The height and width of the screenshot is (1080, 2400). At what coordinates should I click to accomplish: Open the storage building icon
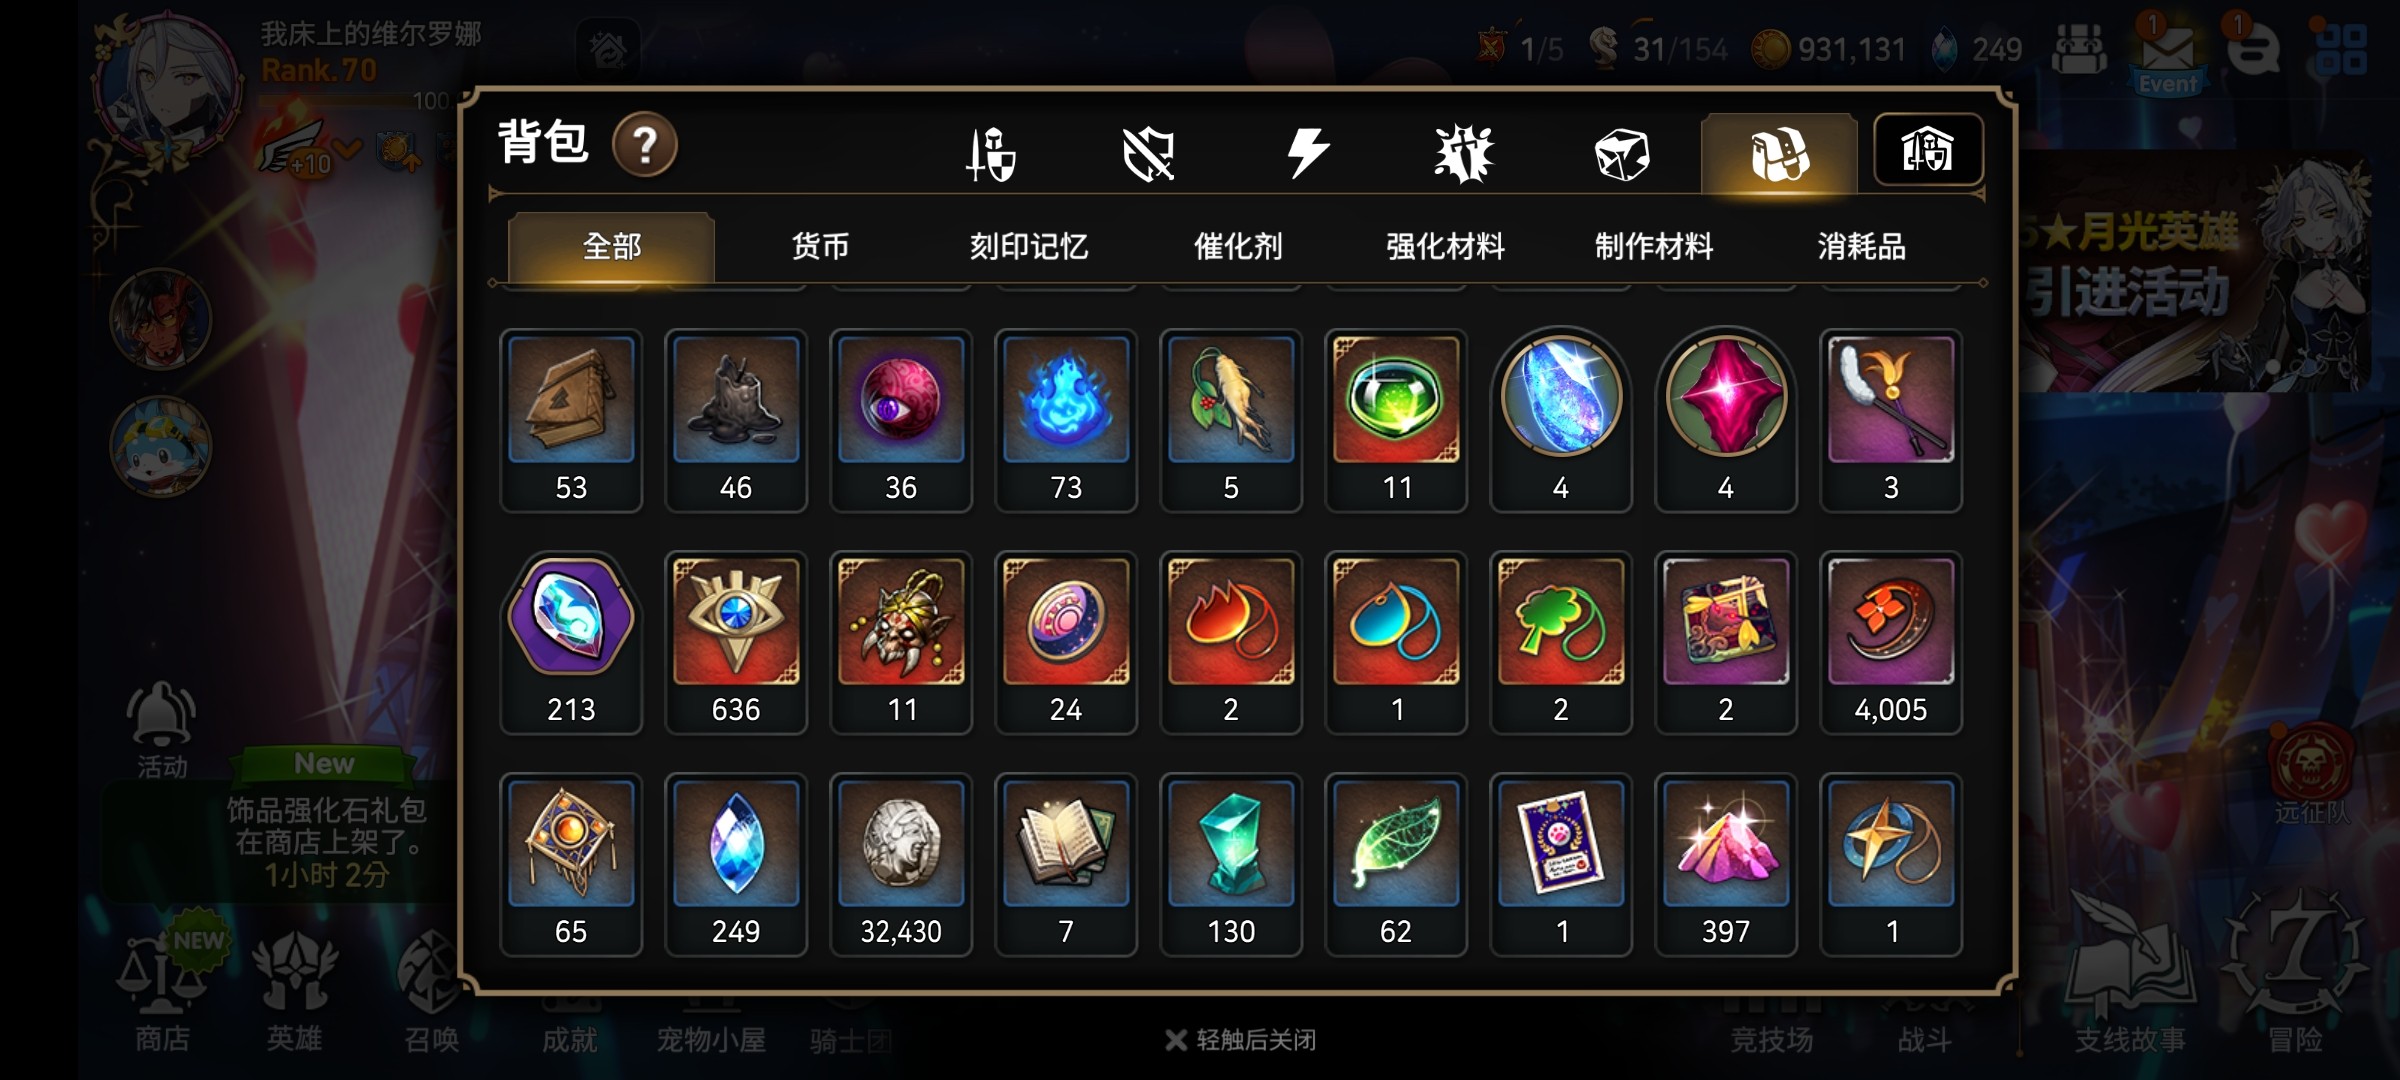tap(1928, 150)
